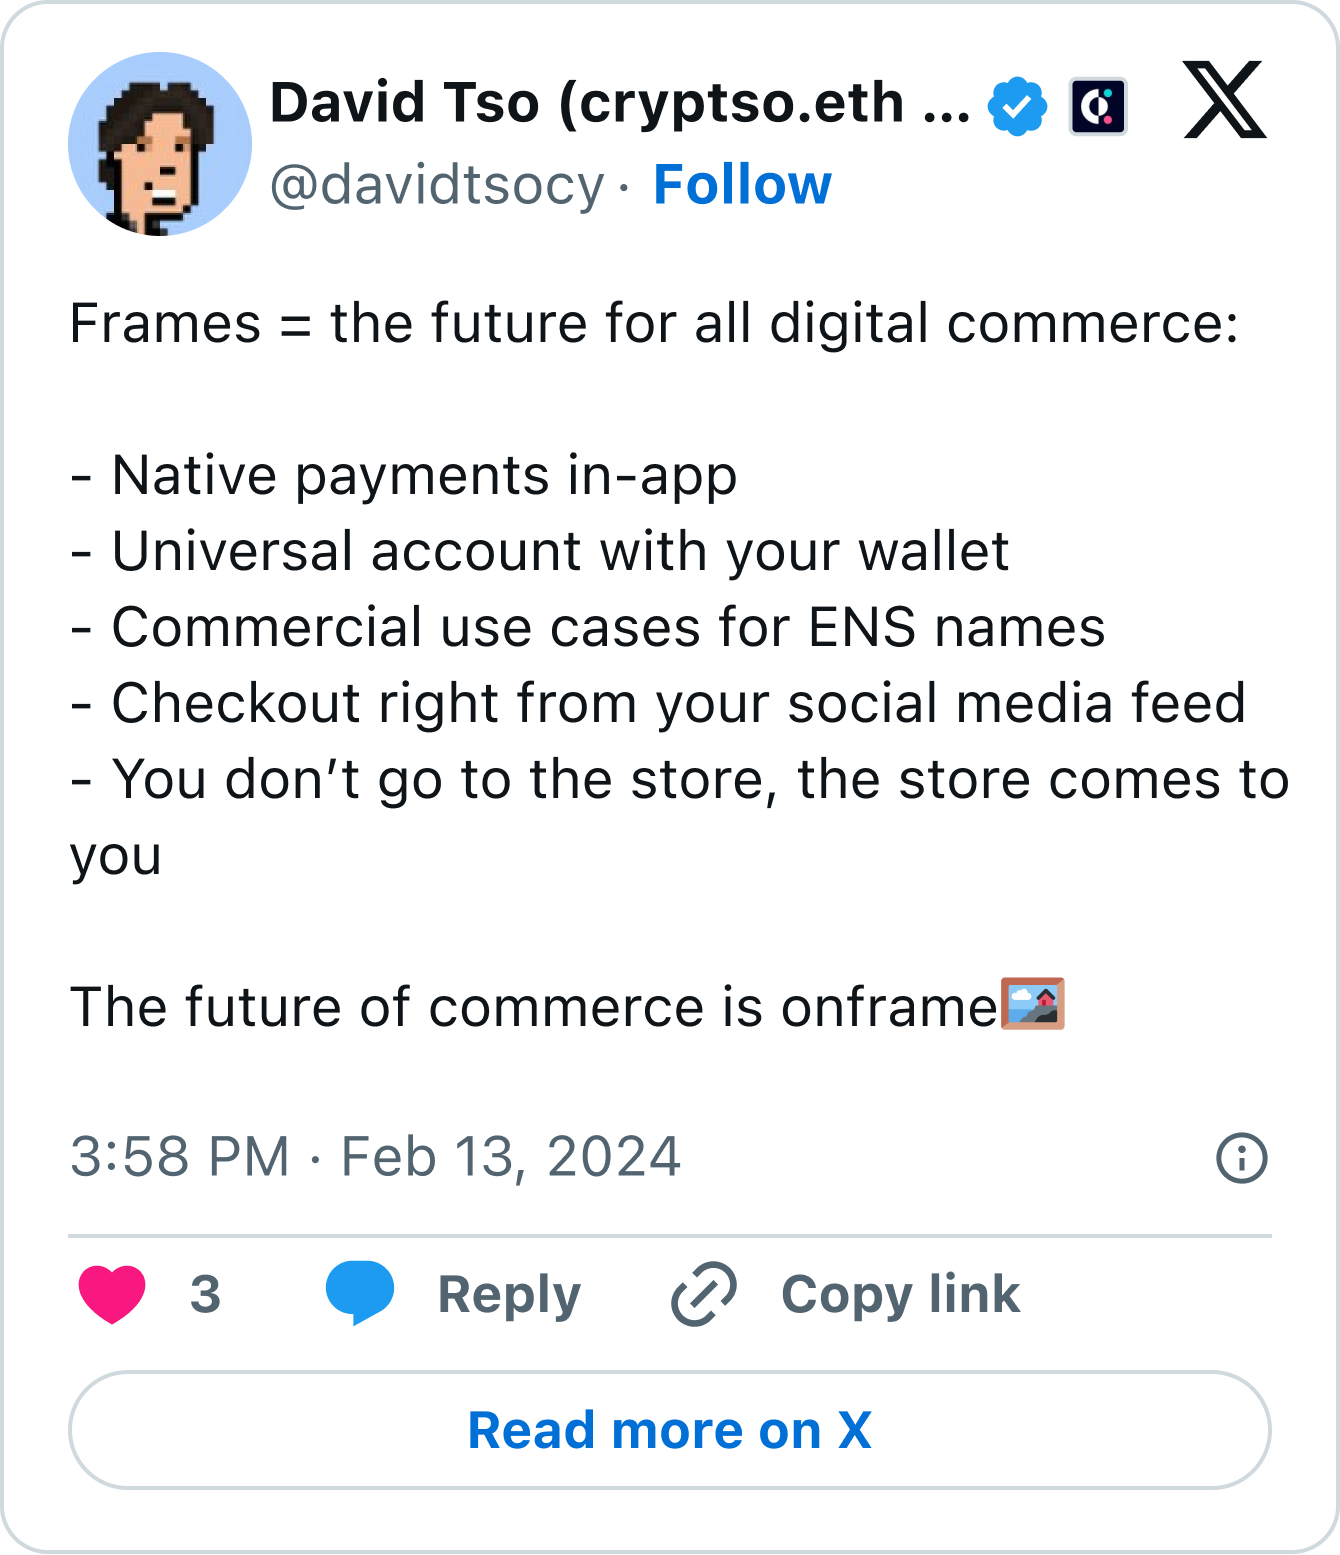Viewport: 1340px width, 1555px height.
Task: Click the like count number 3
Action: pyautogui.click(x=205, y=1294)
